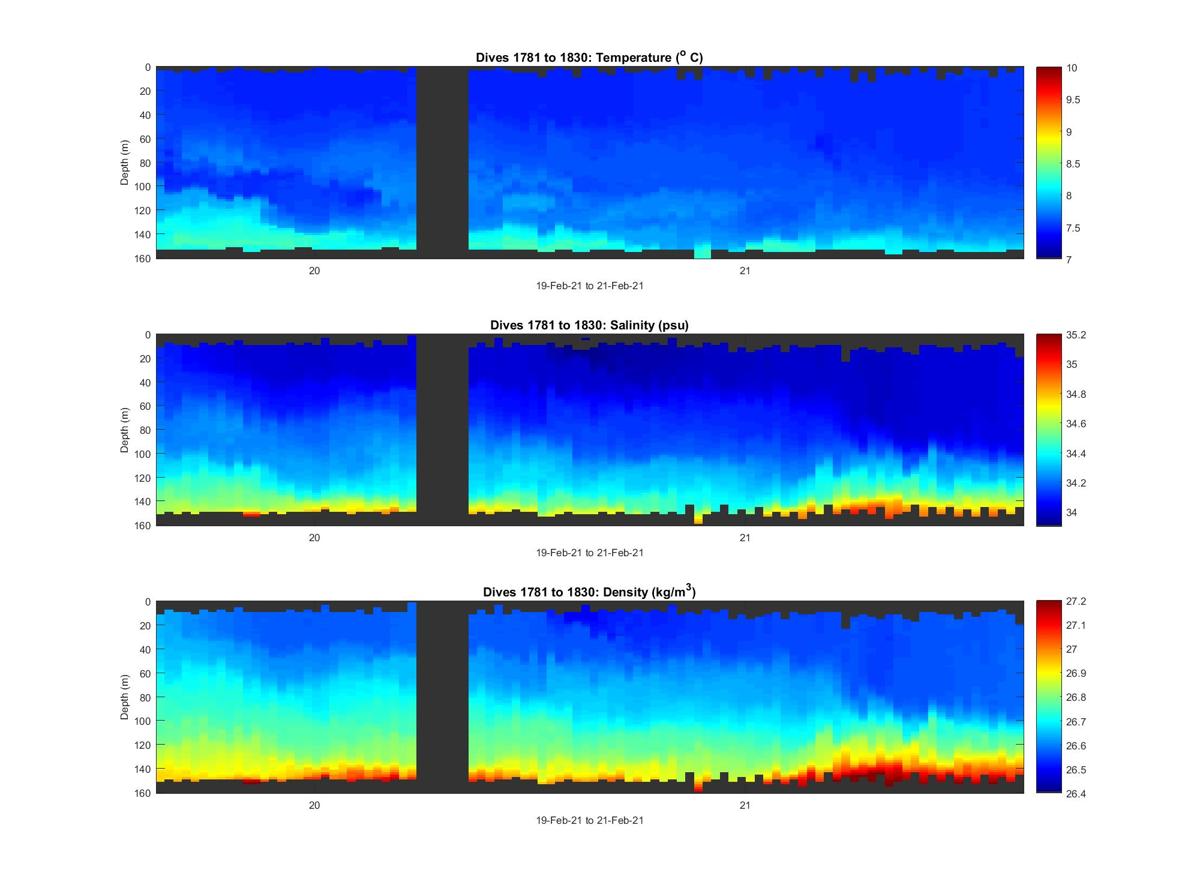The width and height of the screenshot is (1200, 892).
Task: Click the 7.5 tick on Temperature colorbar
Action: tap(1074, 228)
